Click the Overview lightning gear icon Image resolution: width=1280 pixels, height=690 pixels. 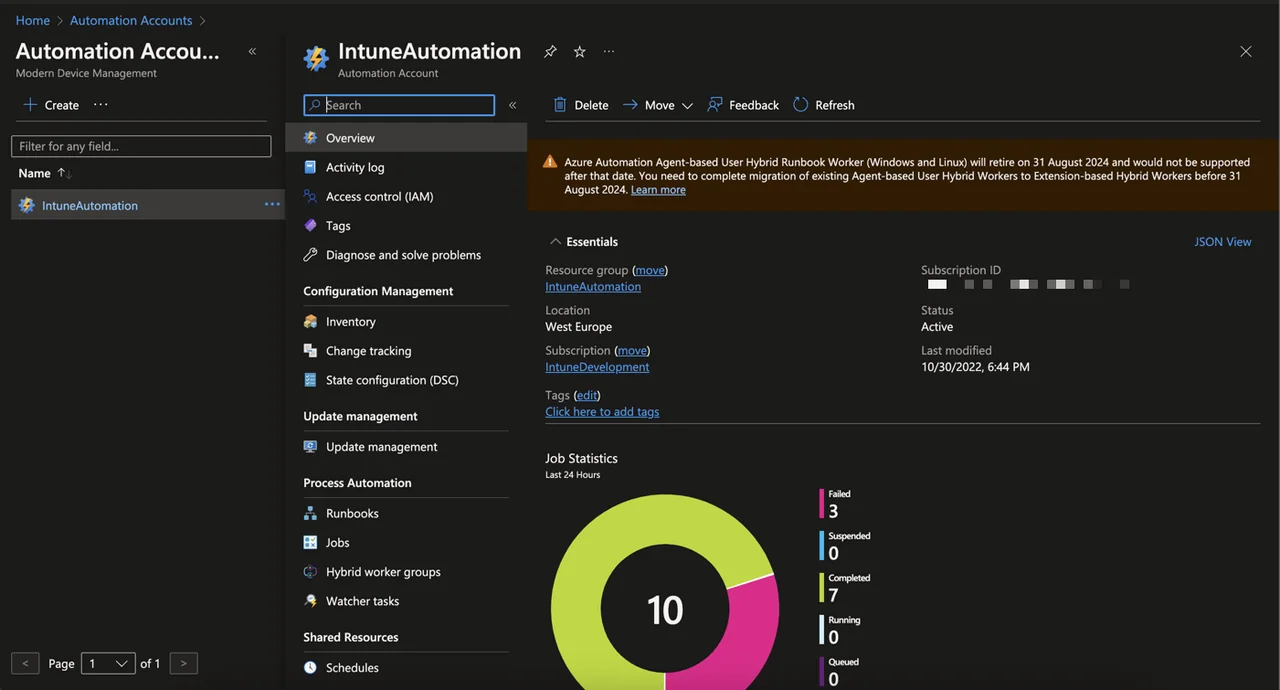[x=310, y=138]
